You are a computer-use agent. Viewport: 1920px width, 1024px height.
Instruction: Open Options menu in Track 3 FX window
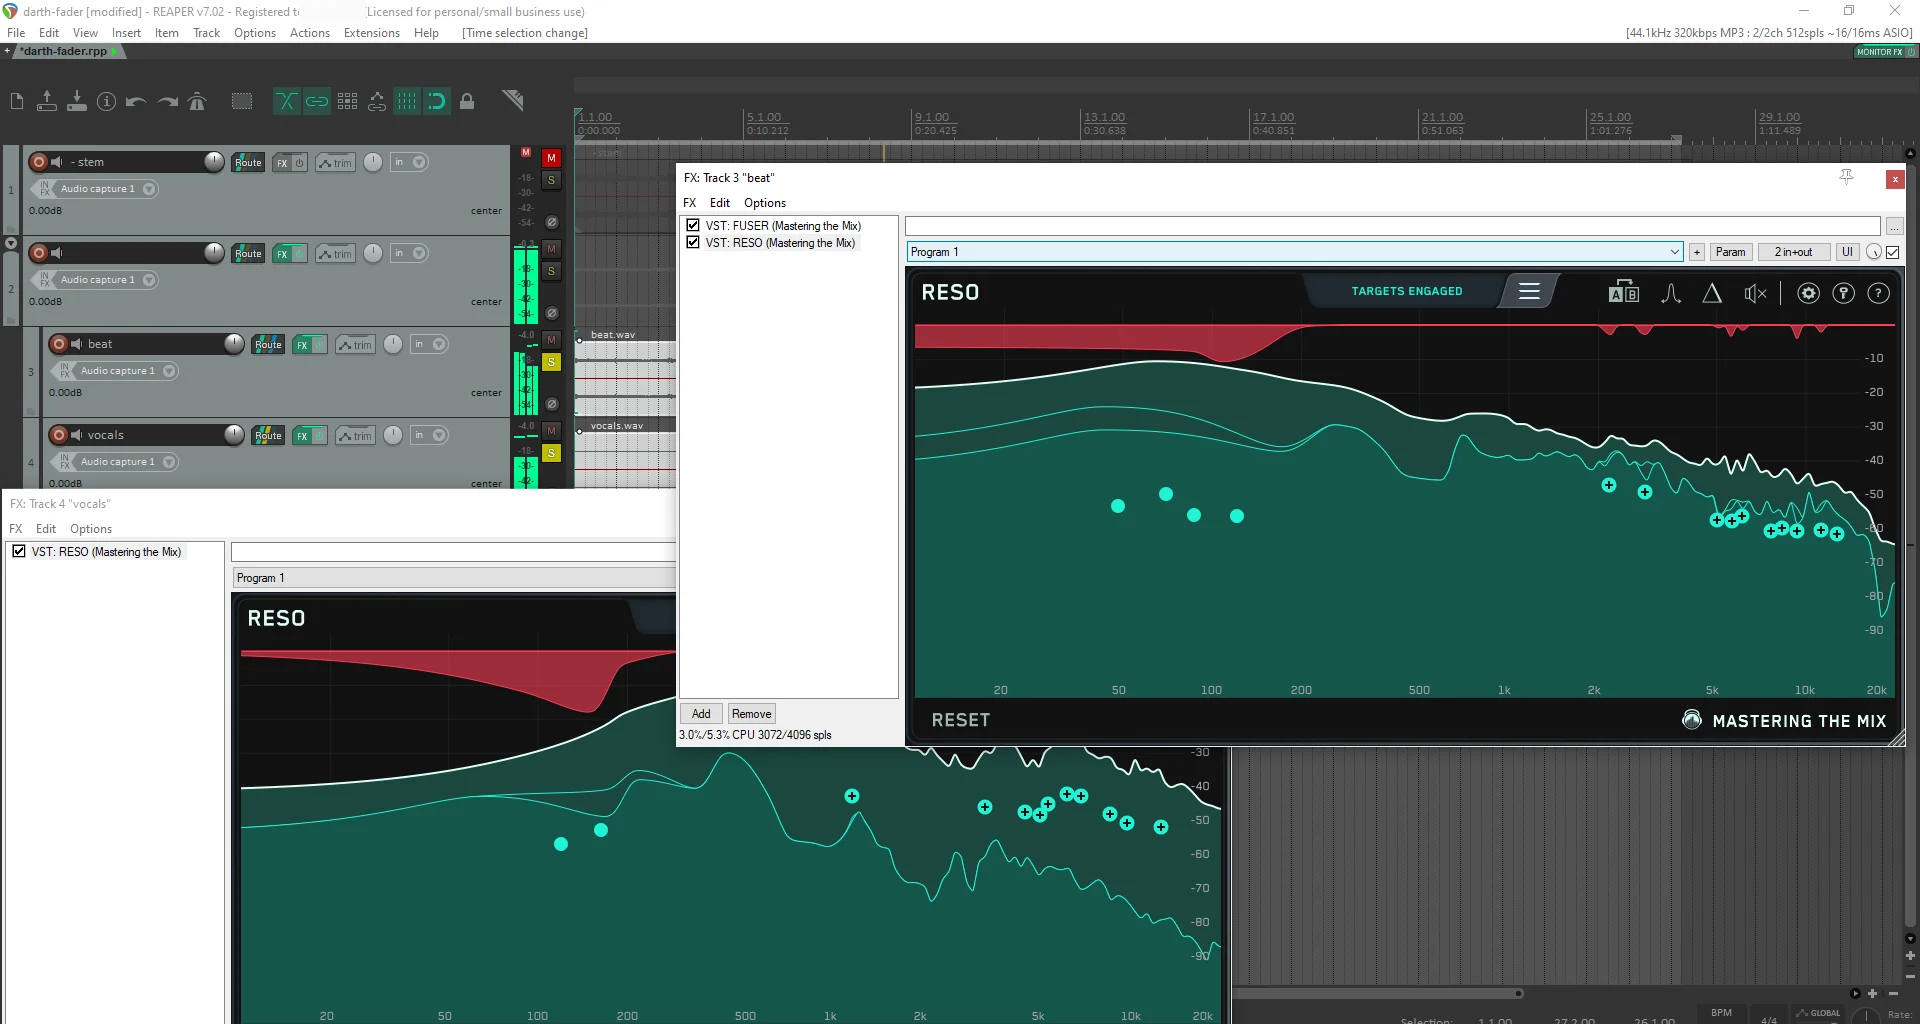[x=764, y=203]
